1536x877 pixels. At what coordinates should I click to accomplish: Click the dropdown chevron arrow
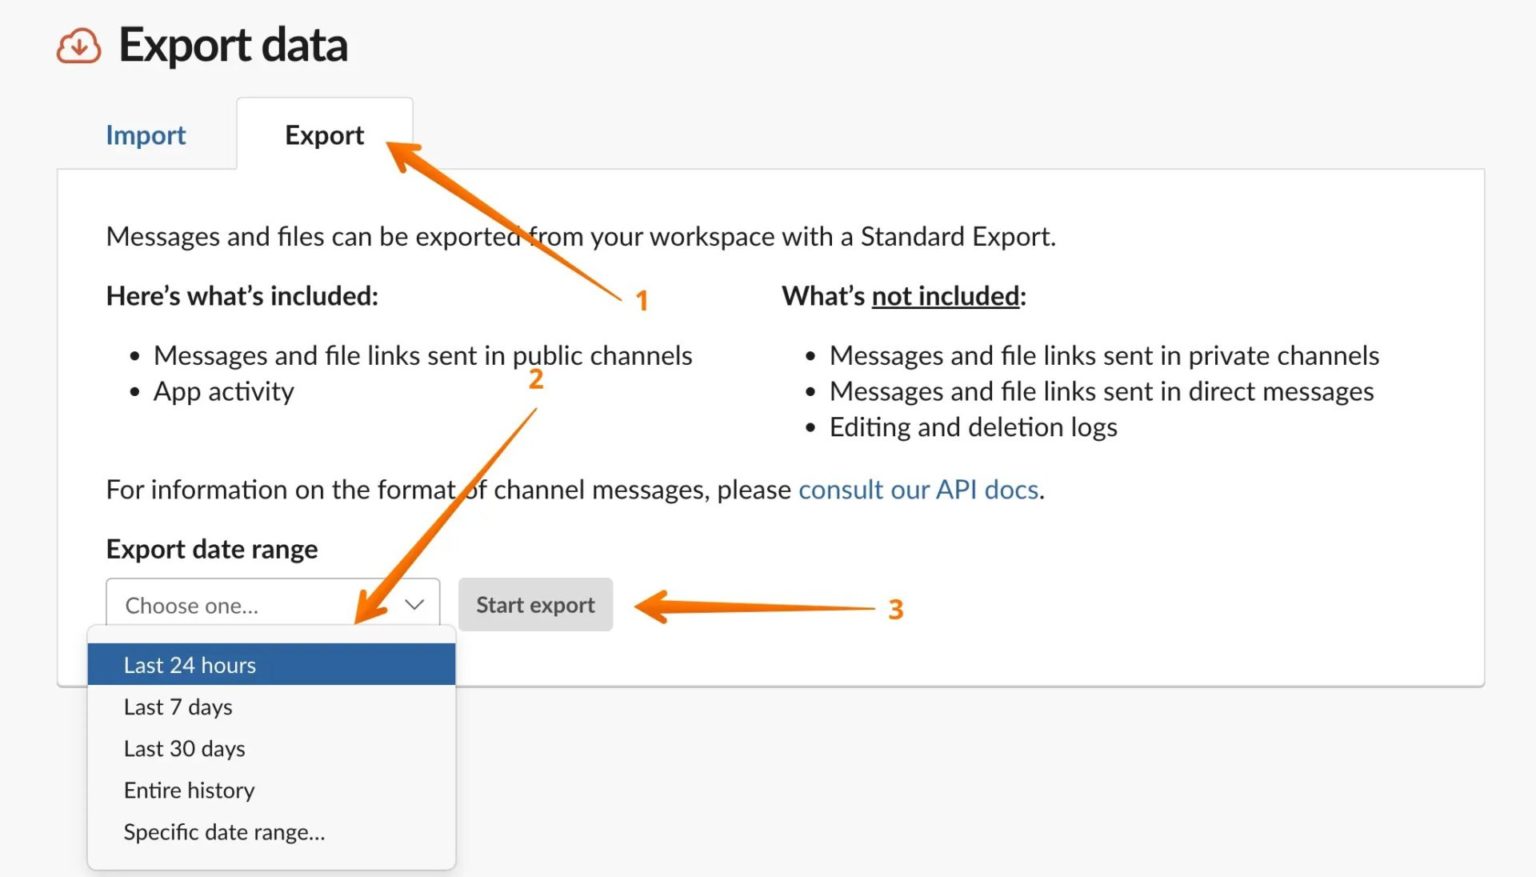413,604
